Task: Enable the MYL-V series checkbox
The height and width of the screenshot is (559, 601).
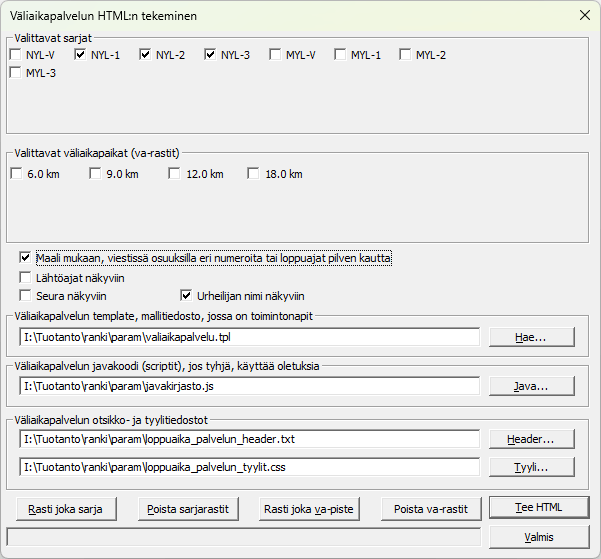Action: click(276, 55)
